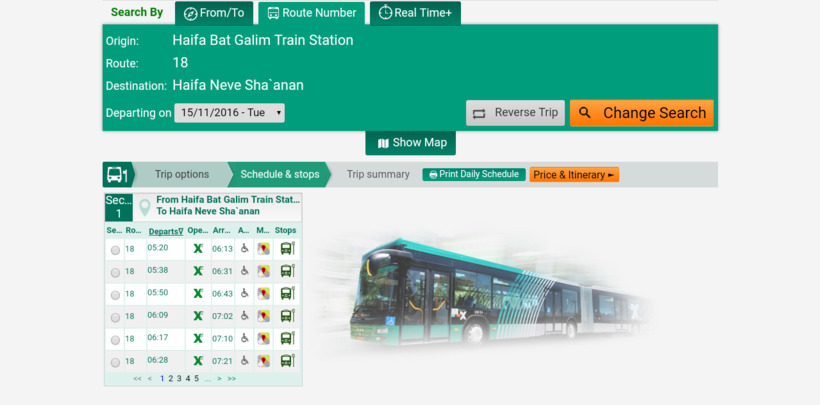Click the Change Search button
Viewport: 820px width, 405px height.
642,113
